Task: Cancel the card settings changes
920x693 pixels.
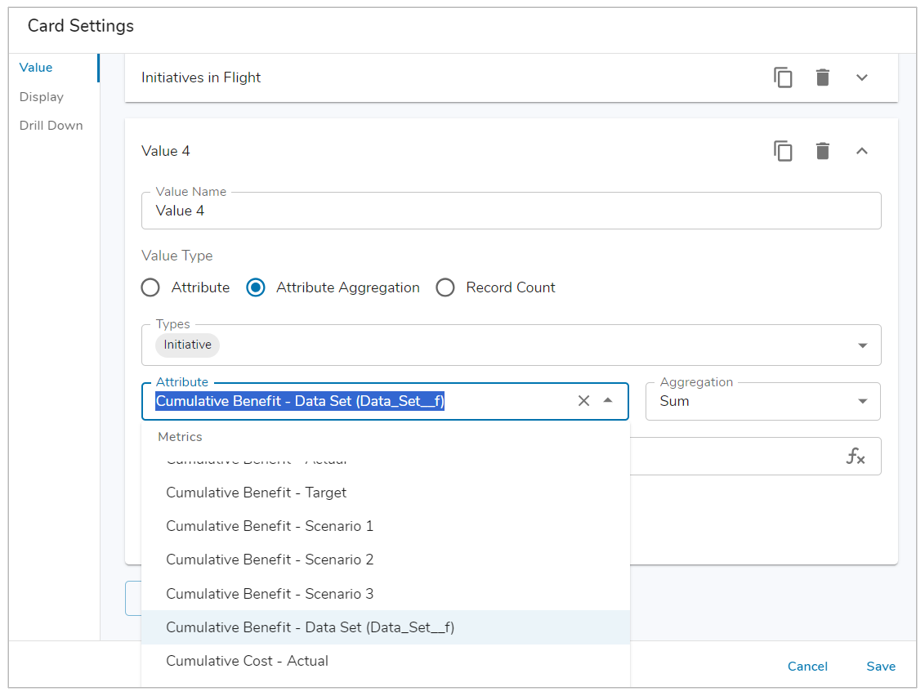Action: 807,666
